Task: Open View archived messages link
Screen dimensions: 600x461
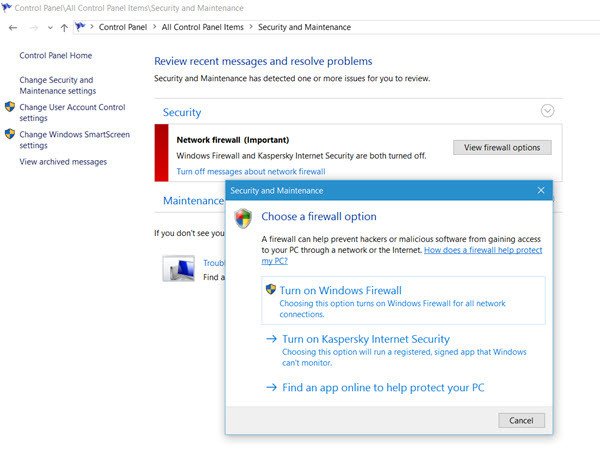Action: point(63,162)
